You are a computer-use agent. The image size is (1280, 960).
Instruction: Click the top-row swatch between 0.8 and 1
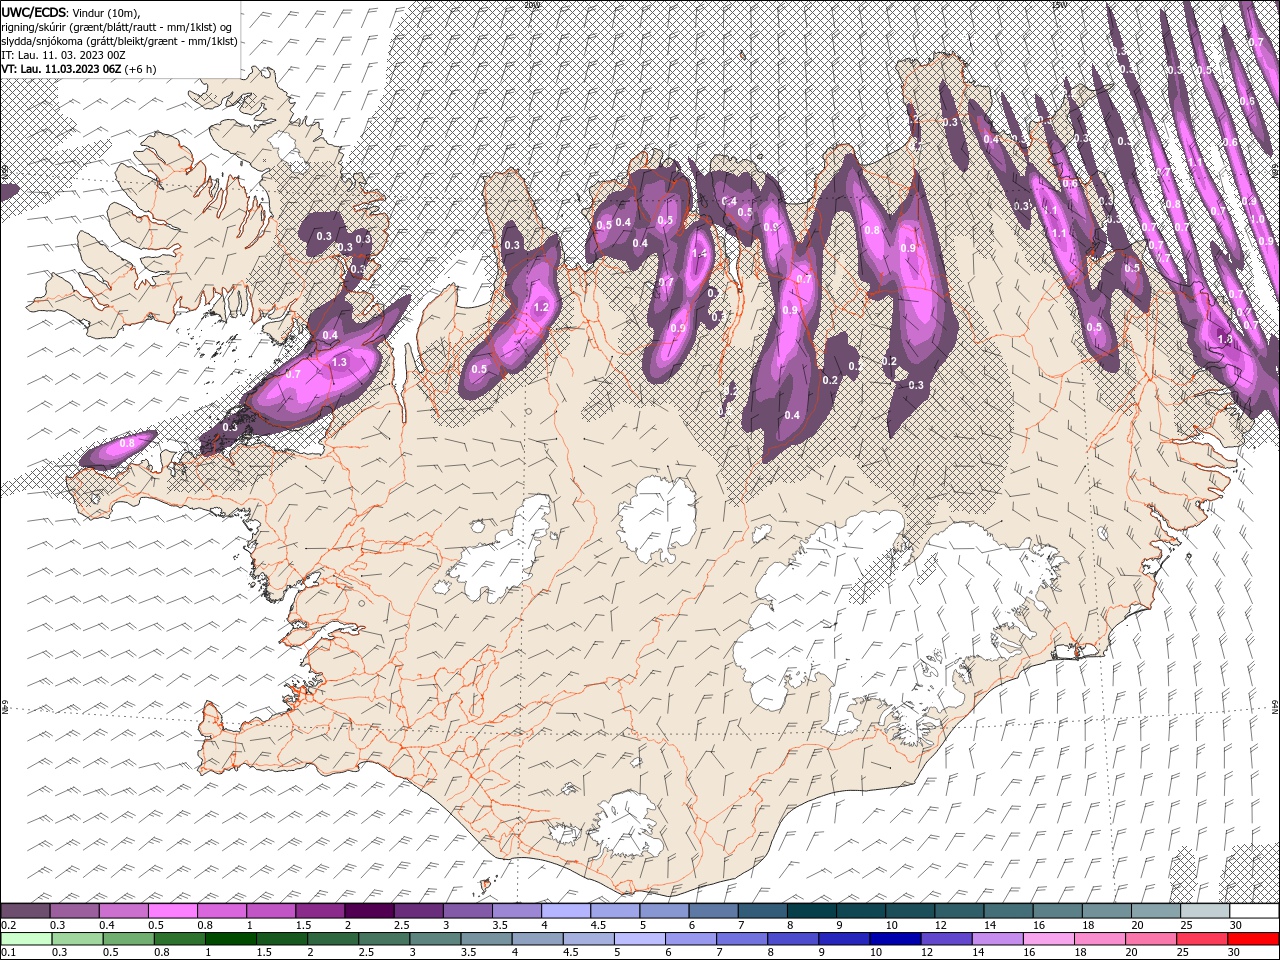click(x=221, y=911)
